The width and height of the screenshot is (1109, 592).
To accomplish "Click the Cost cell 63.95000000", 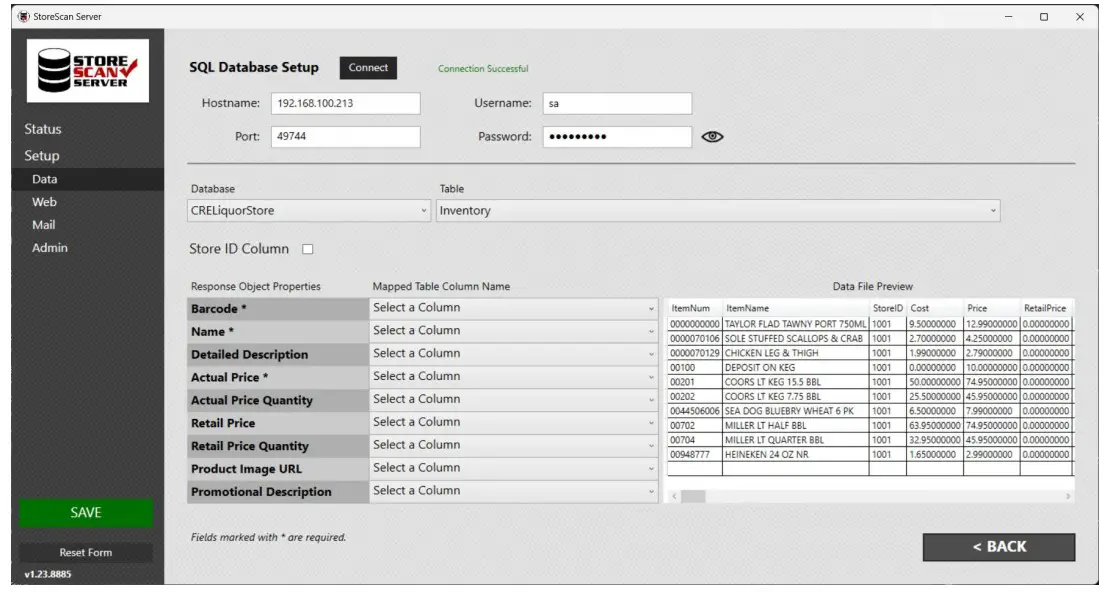I will click(935, 426).
